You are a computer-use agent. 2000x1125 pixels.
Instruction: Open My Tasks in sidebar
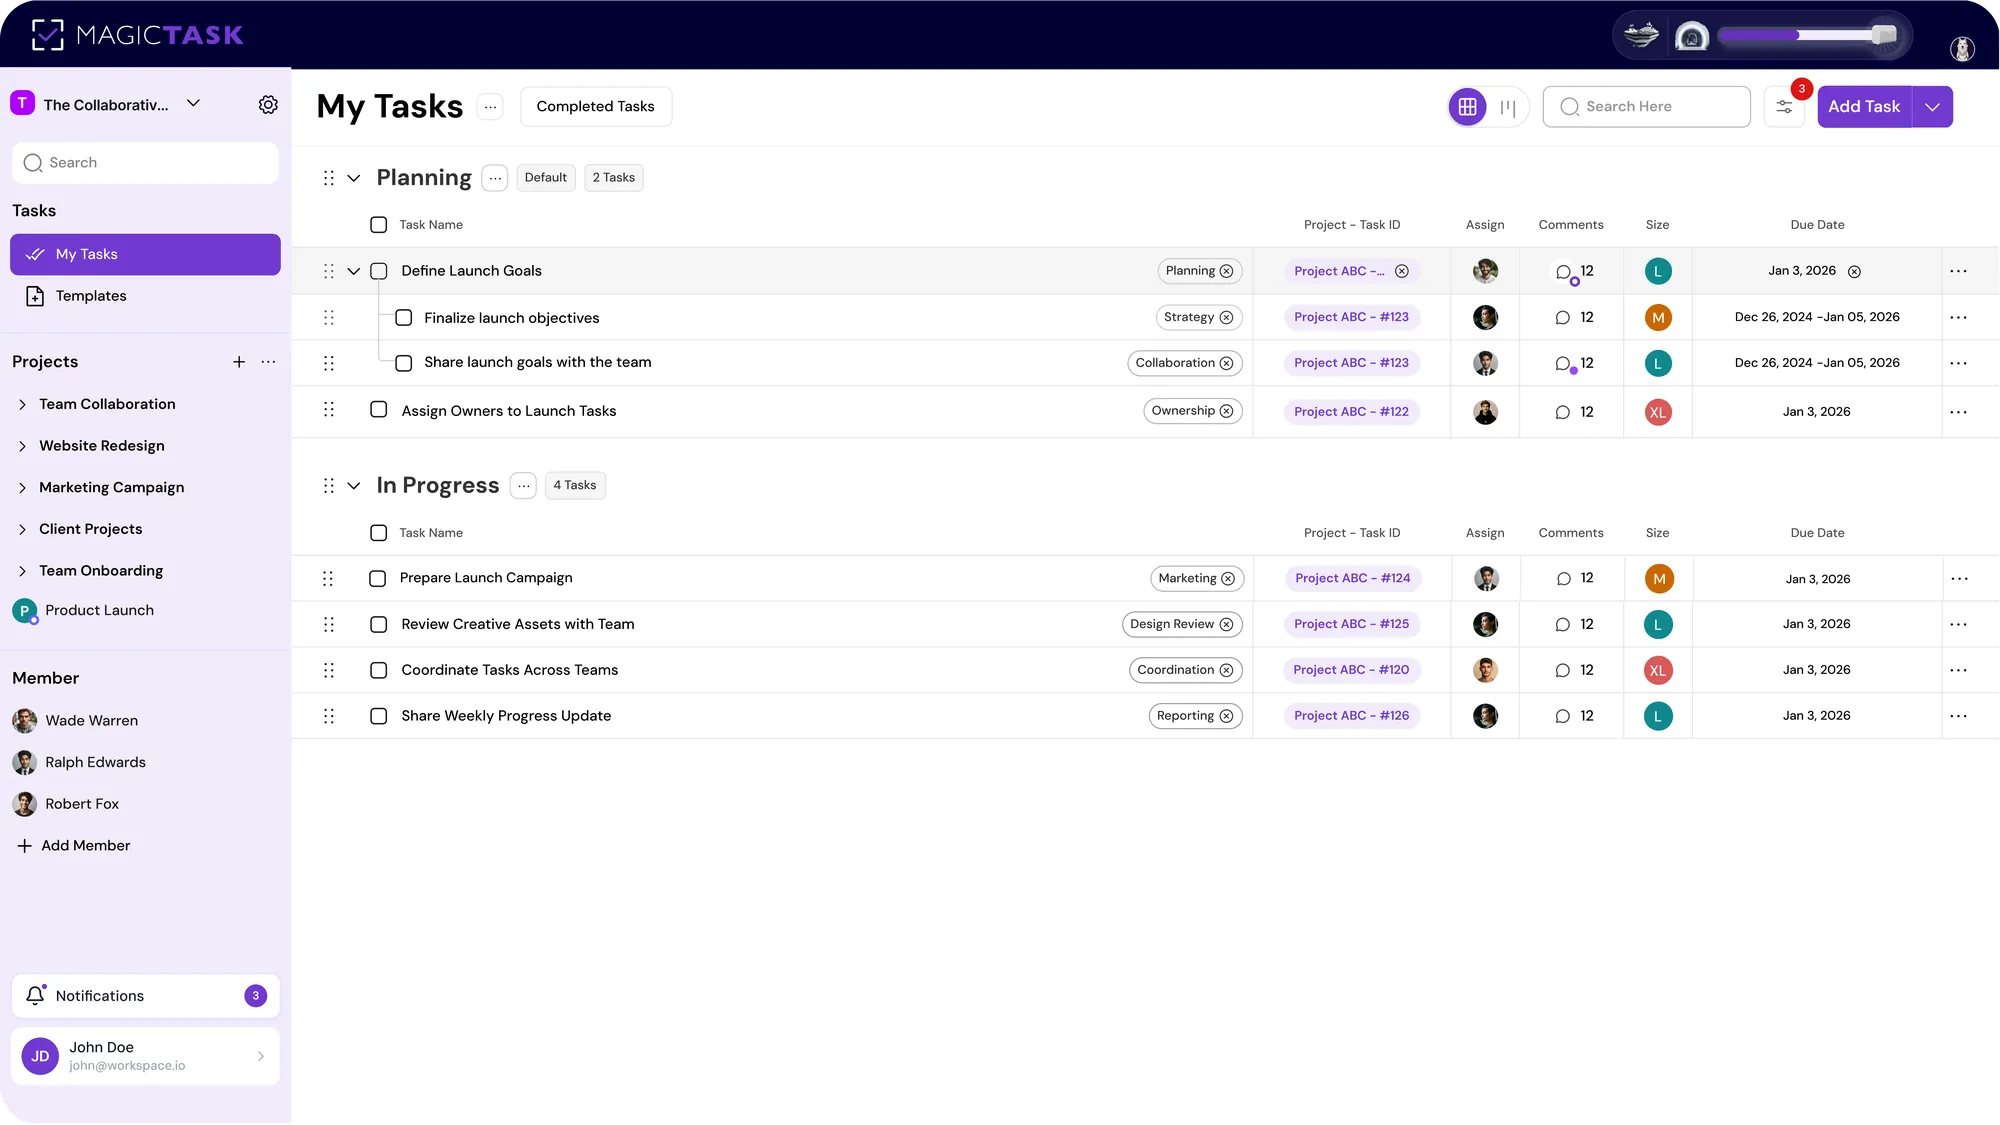(x=145, y=255)
